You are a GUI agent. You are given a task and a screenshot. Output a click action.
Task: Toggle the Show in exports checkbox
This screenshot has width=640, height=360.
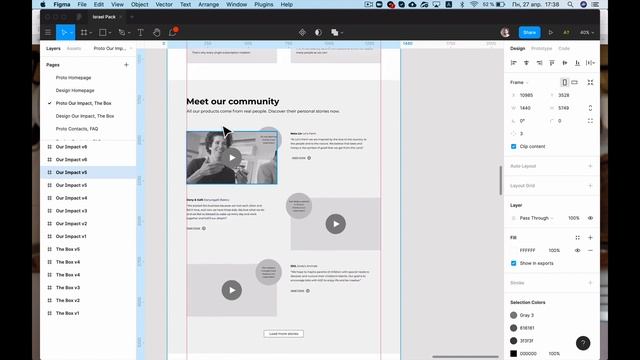[513, 263]
